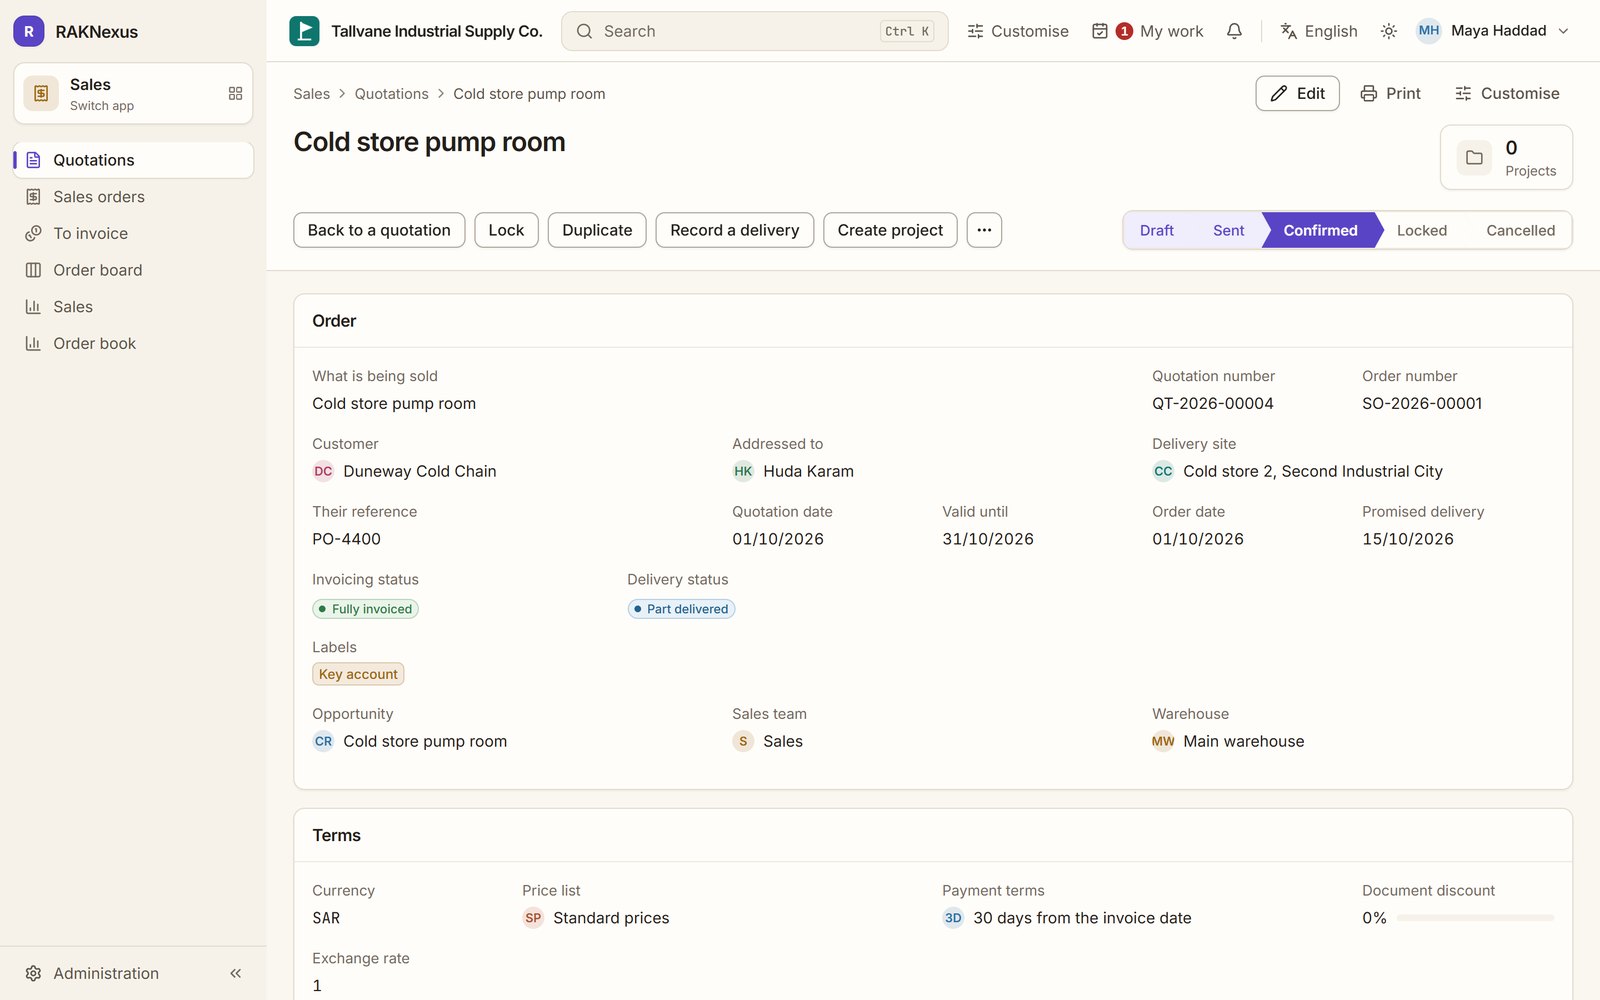Click Create project button
The width and height of the screenshot is (1600, 1000).
[x=890, y=230]
